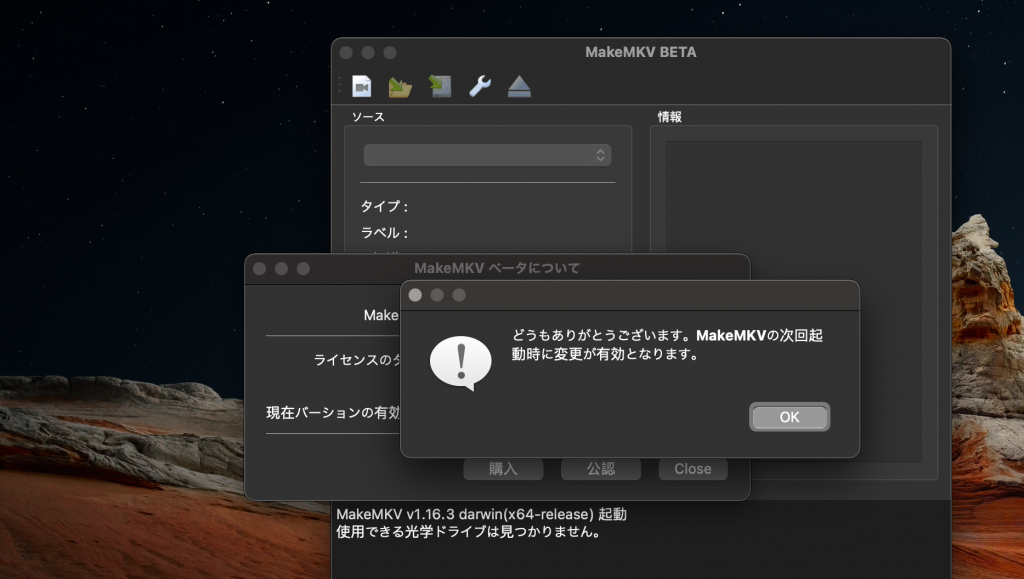1024x579 pixels.
Task: Open disc folder icon with green arrow
Action: click(400, 87)
